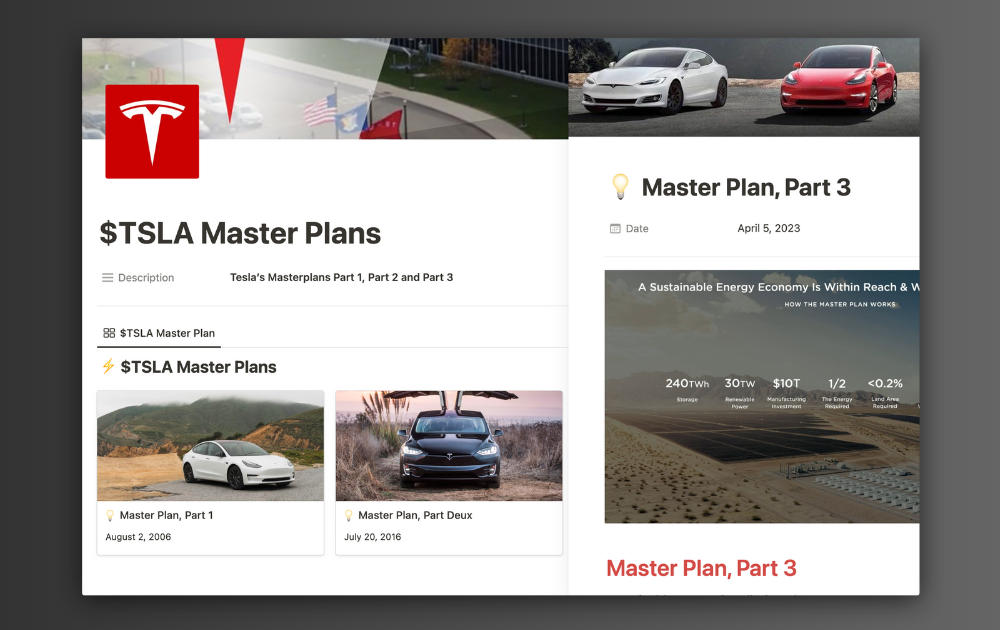Screen dimensions: 1000x630
Task: Click the <0.2% Land Area Required figure
Action: pyautogui.click(x=885, y=392)
